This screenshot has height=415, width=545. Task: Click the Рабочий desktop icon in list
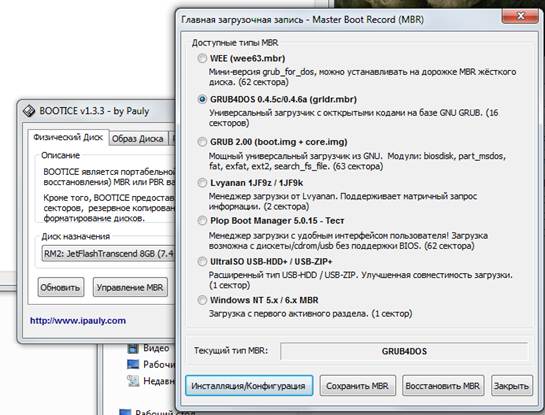[133, 364]
